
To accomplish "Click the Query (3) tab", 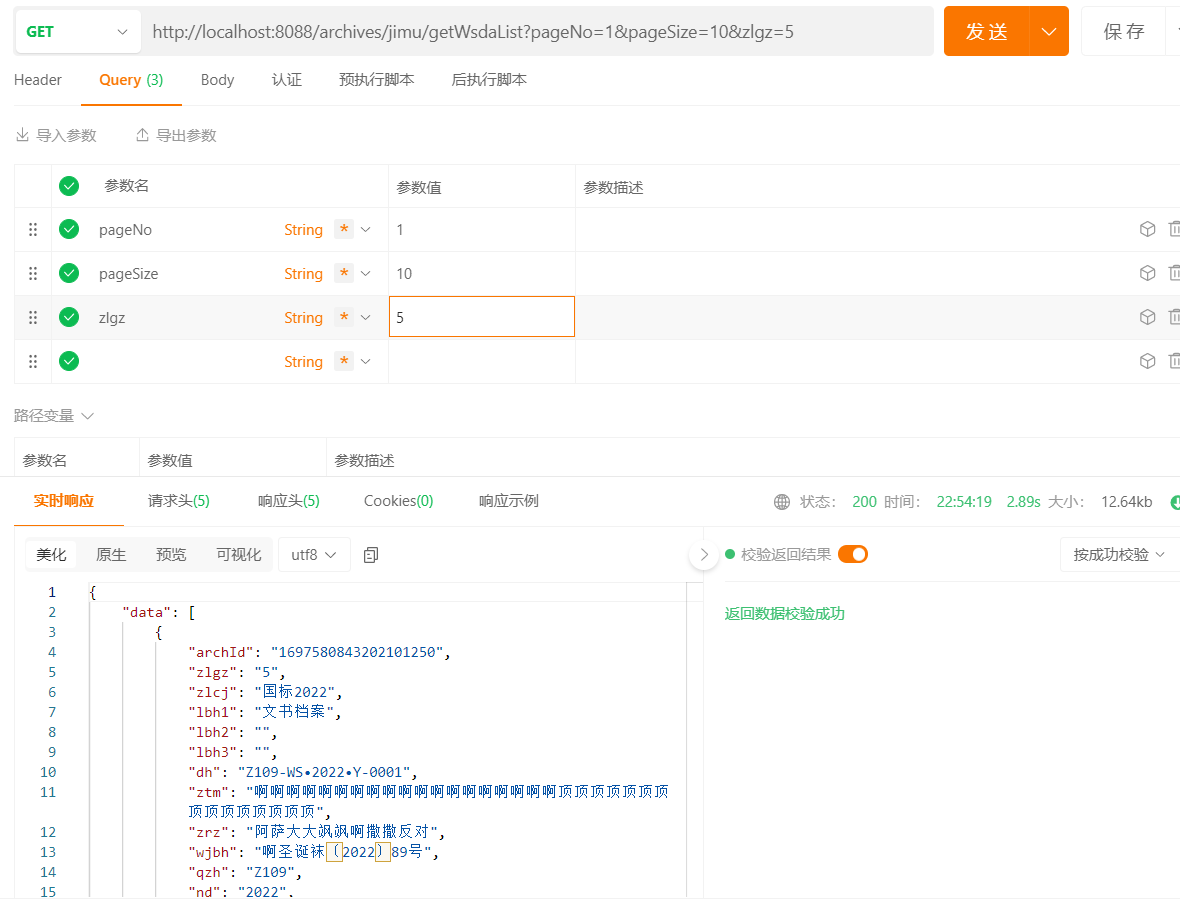I will point(131,80).
